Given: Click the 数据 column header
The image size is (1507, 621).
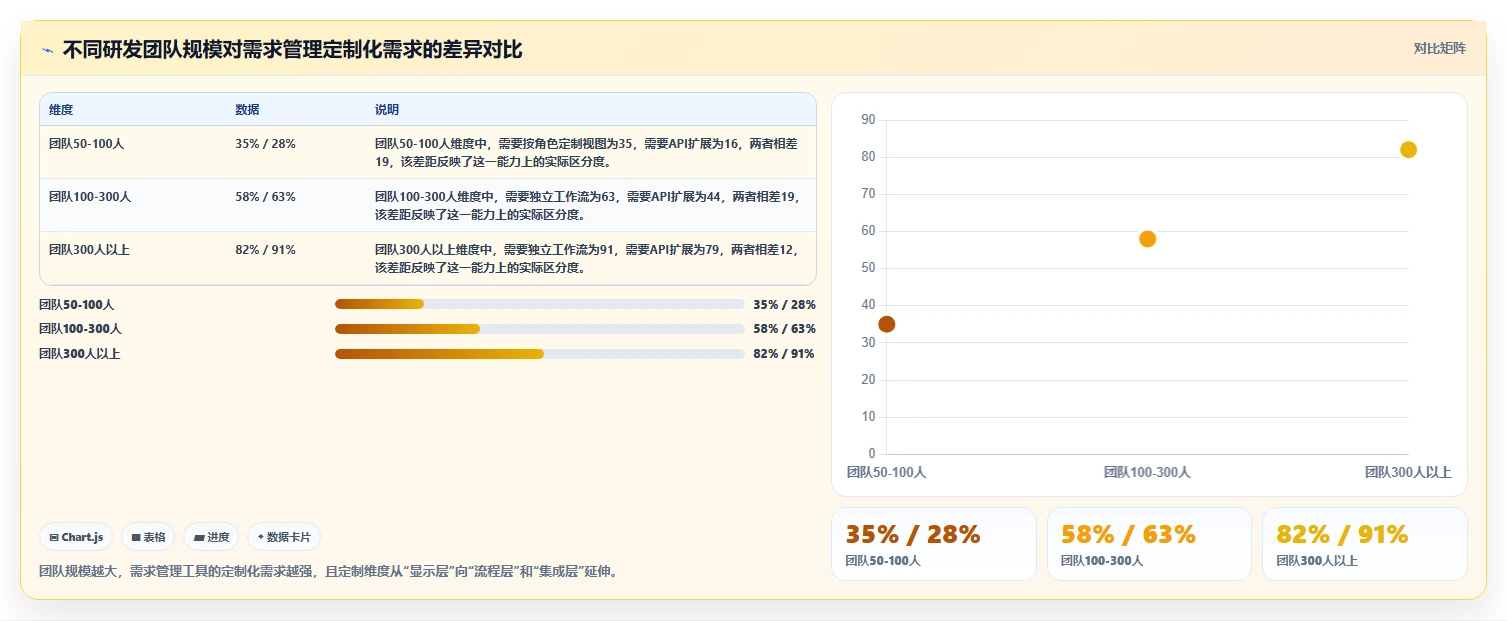Looking at the screenshot, I should 247,110.
